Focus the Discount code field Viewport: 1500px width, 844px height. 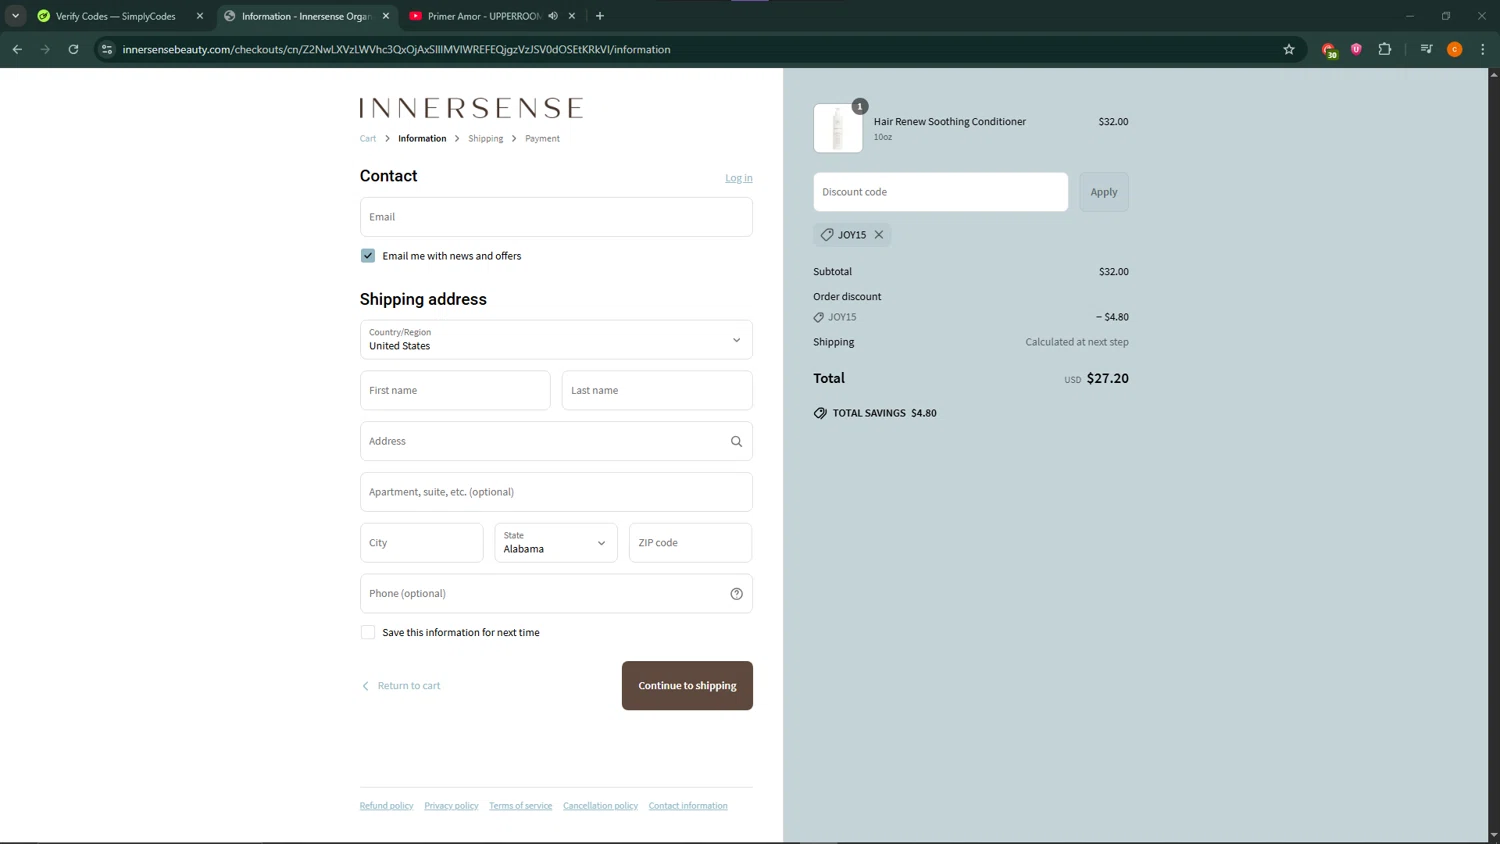point(940,192)
